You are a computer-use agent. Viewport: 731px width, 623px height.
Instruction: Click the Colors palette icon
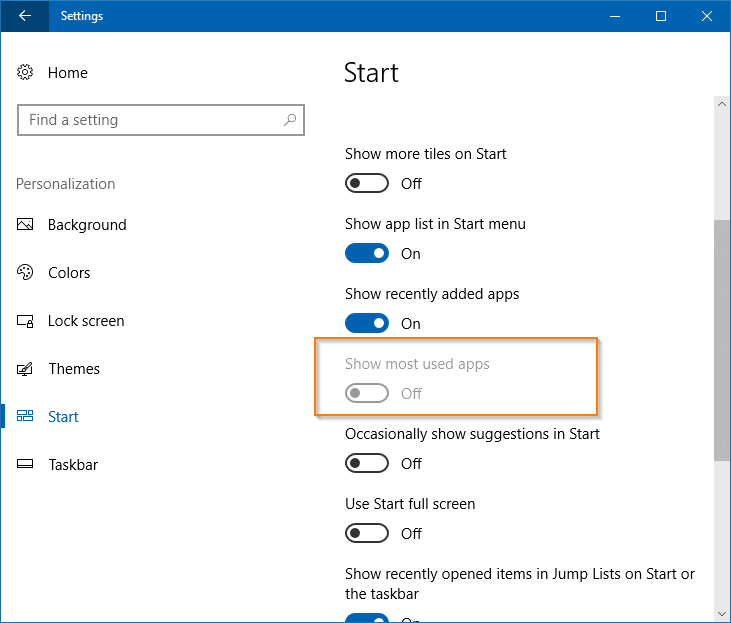tap(25, 272)
